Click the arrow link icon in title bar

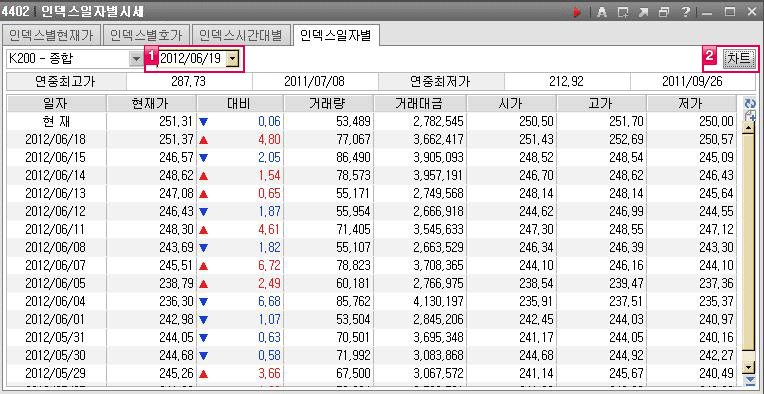(643, 13)
